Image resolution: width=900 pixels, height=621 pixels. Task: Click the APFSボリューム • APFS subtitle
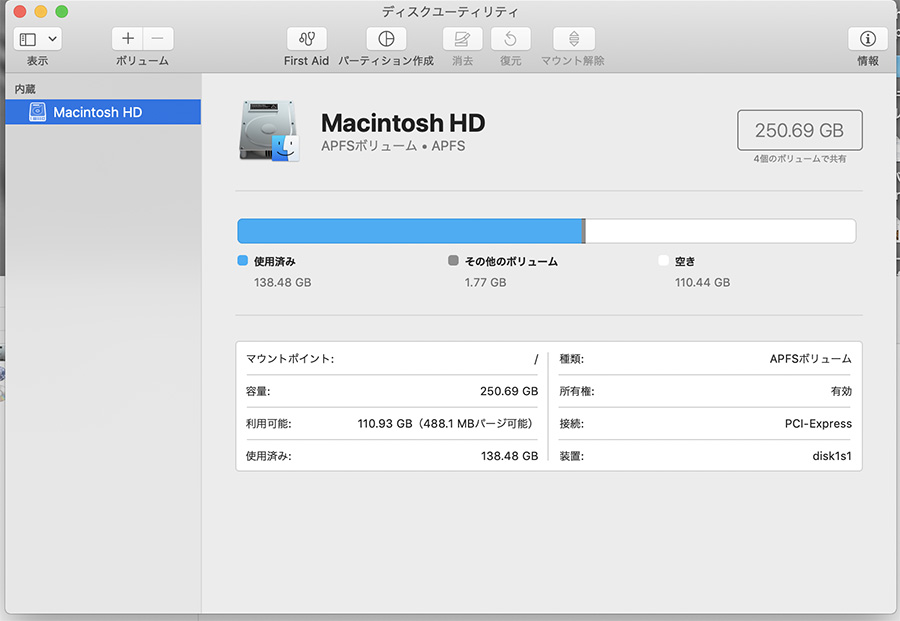(x=393, y=146)
